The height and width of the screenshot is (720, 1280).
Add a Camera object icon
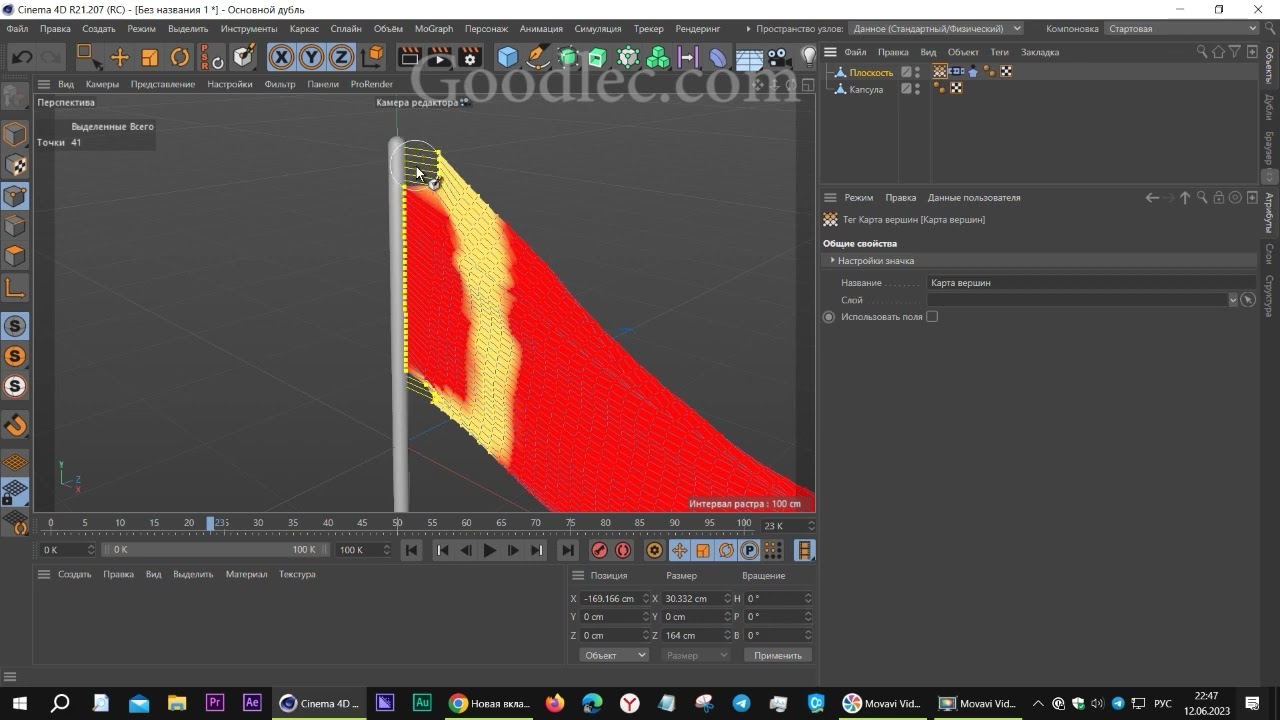pyautogui.click(x=779, y=57)
